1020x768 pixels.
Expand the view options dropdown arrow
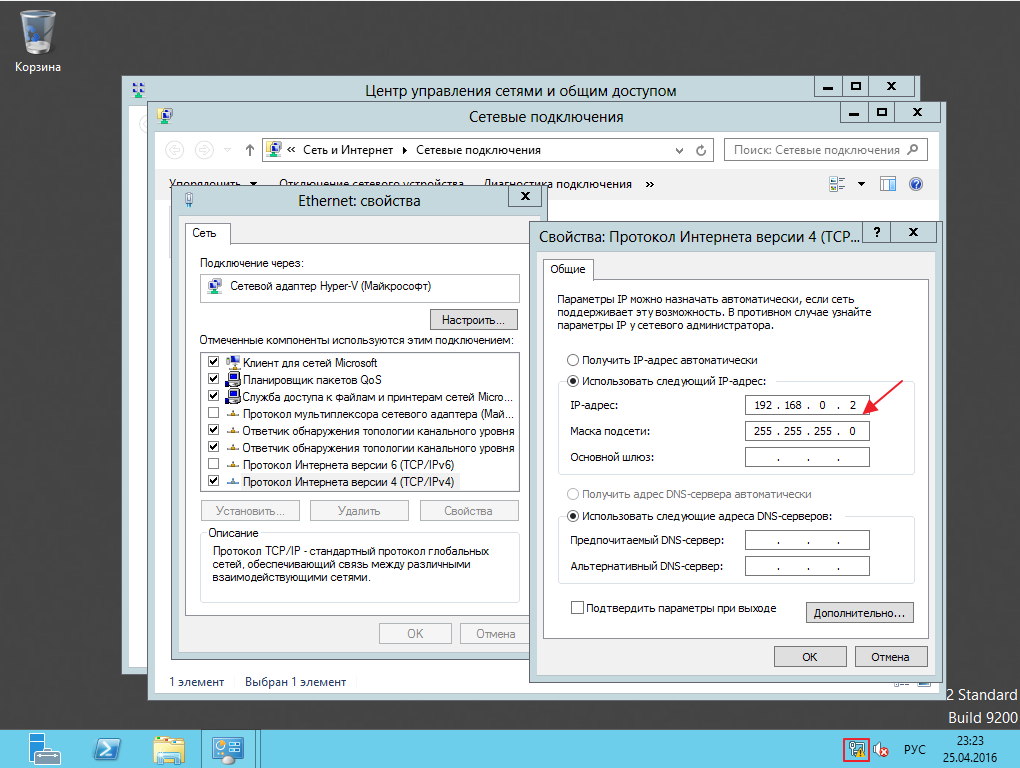pos(861,184)
